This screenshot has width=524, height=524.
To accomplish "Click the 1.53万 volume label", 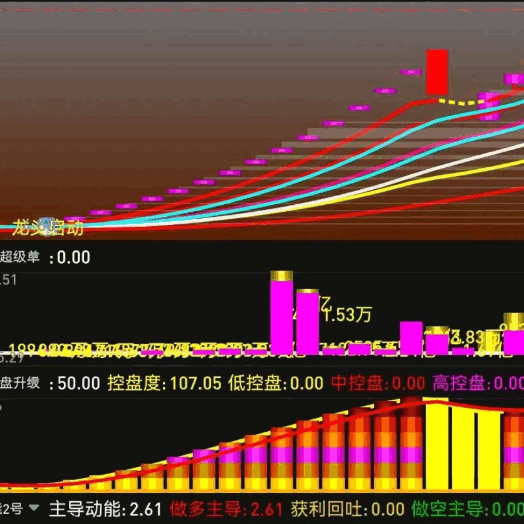I will (348, 314).
